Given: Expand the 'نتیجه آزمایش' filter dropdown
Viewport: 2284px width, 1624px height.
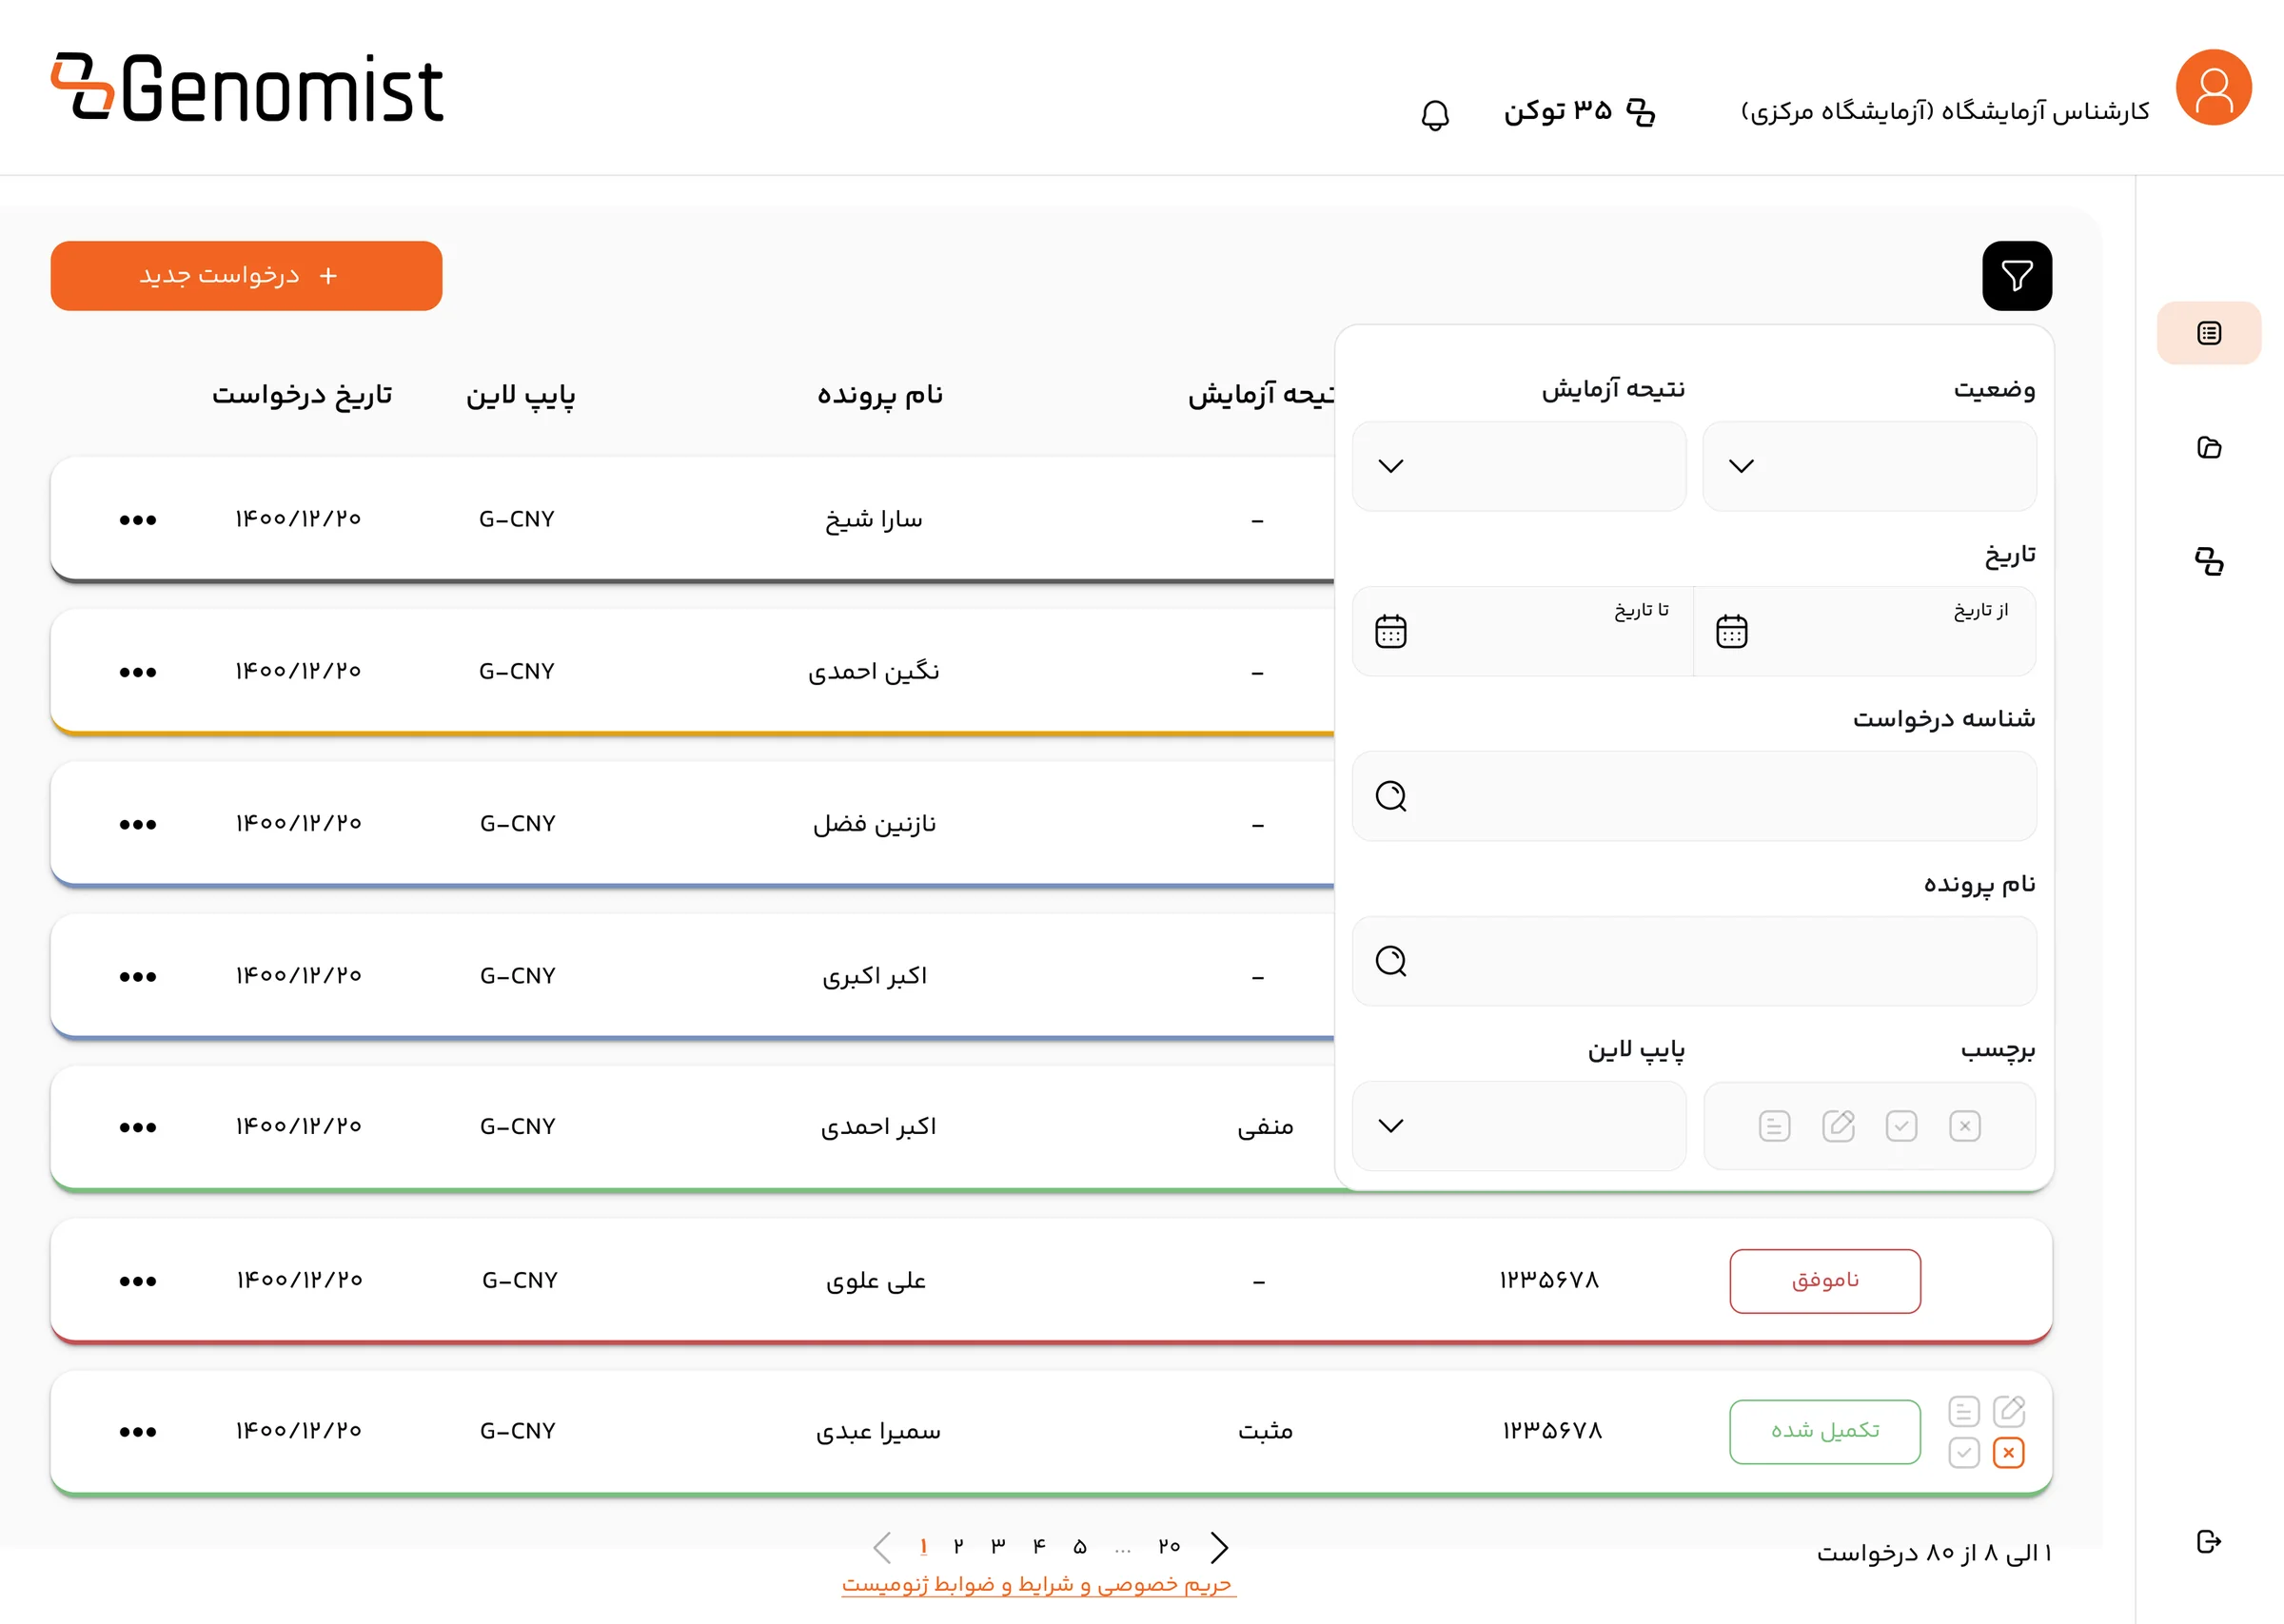Looking at the screenshot, I should 1519,466.
